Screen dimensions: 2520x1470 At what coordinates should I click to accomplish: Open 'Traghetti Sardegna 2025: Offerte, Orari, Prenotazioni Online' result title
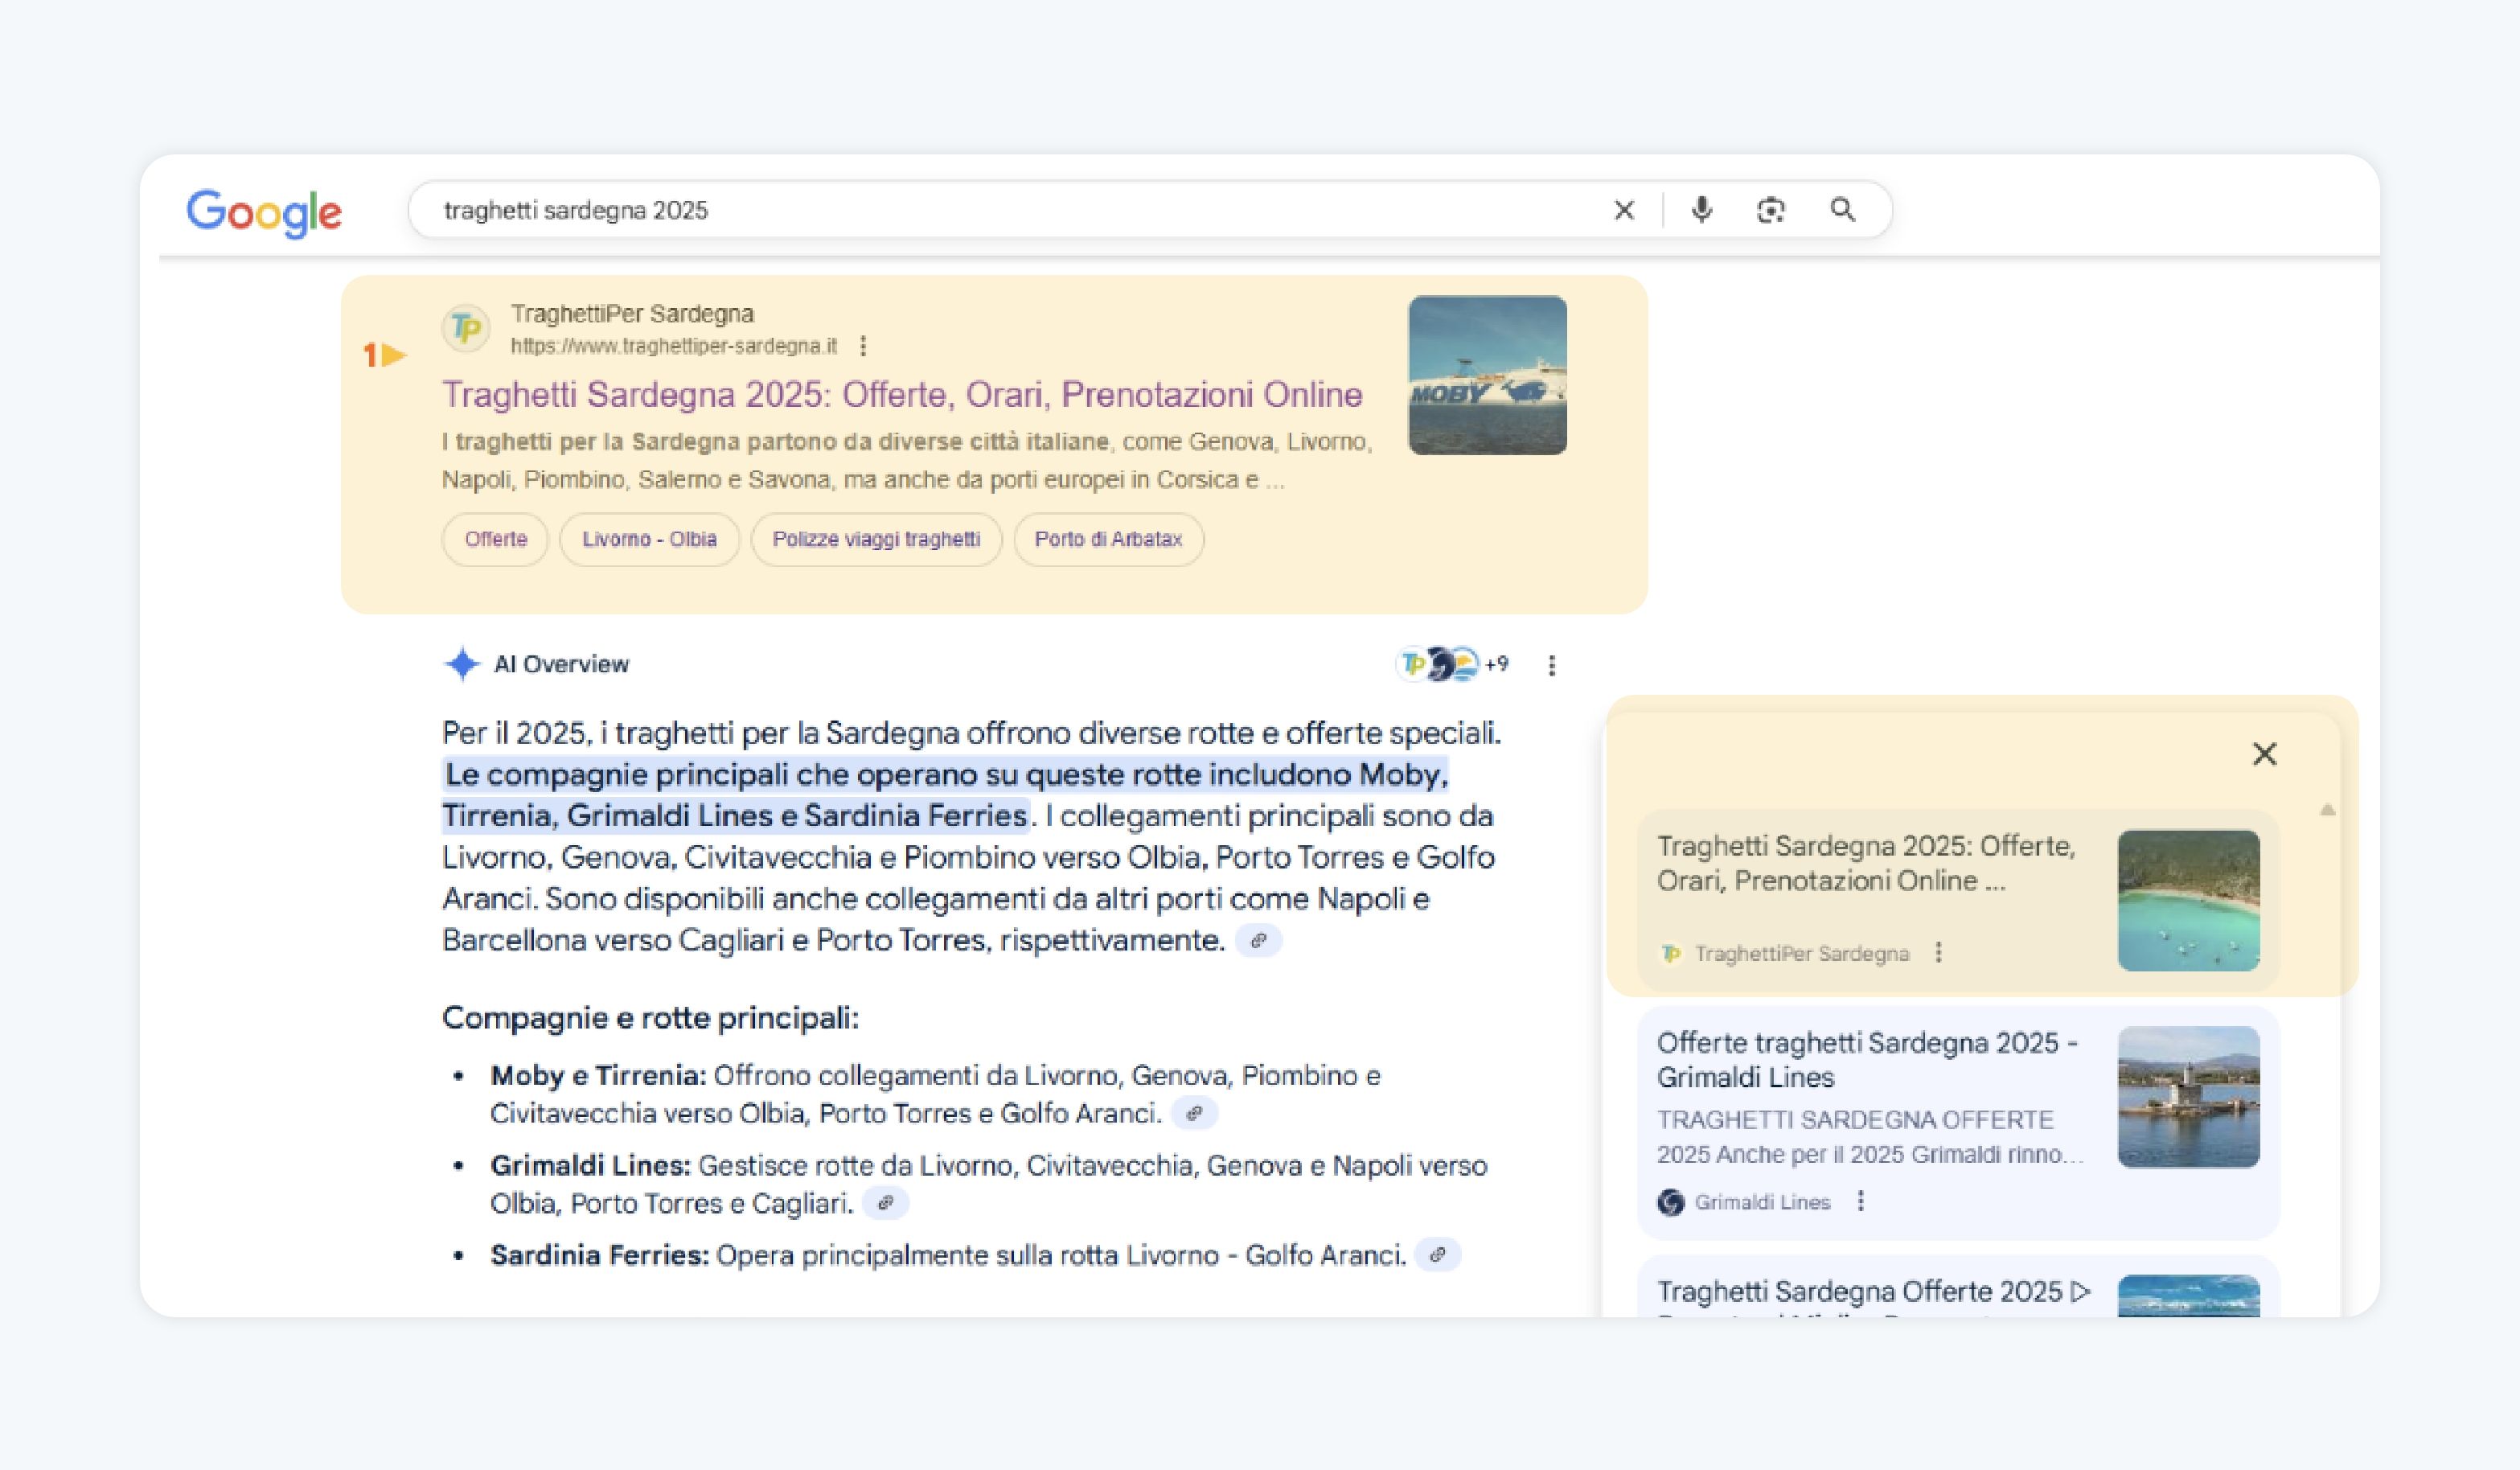[902, 394]
